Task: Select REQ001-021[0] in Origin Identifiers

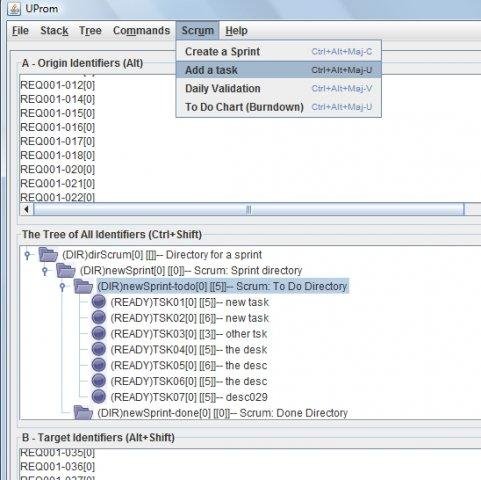Action: (57, 183)
